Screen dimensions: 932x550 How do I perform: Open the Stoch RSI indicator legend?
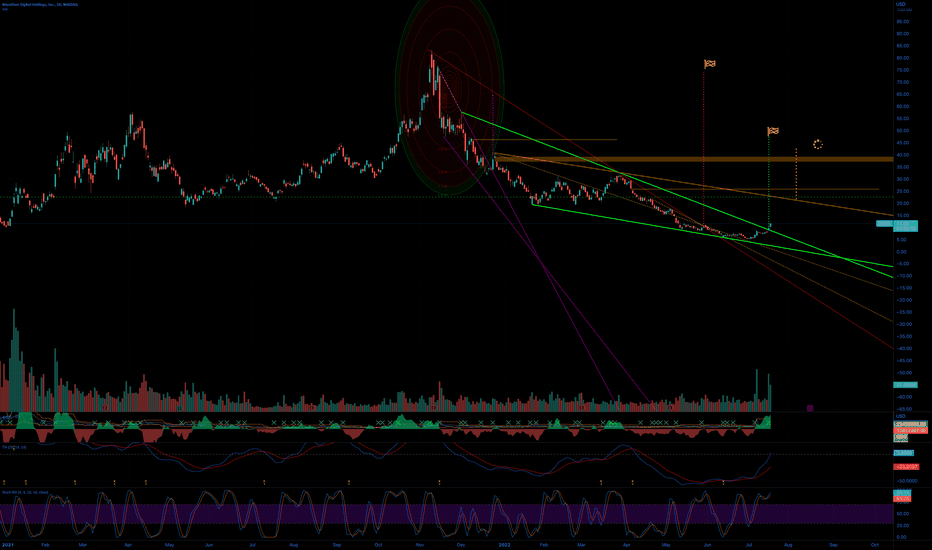tap(25, 492)
